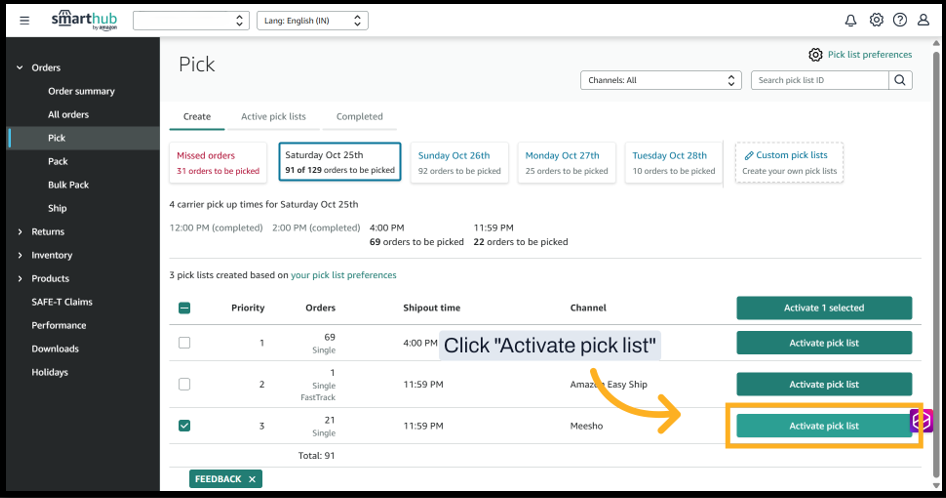Click the search magnifier for pick list ID
This screenshot has width=946, height=498.
(x=900, y=80)
